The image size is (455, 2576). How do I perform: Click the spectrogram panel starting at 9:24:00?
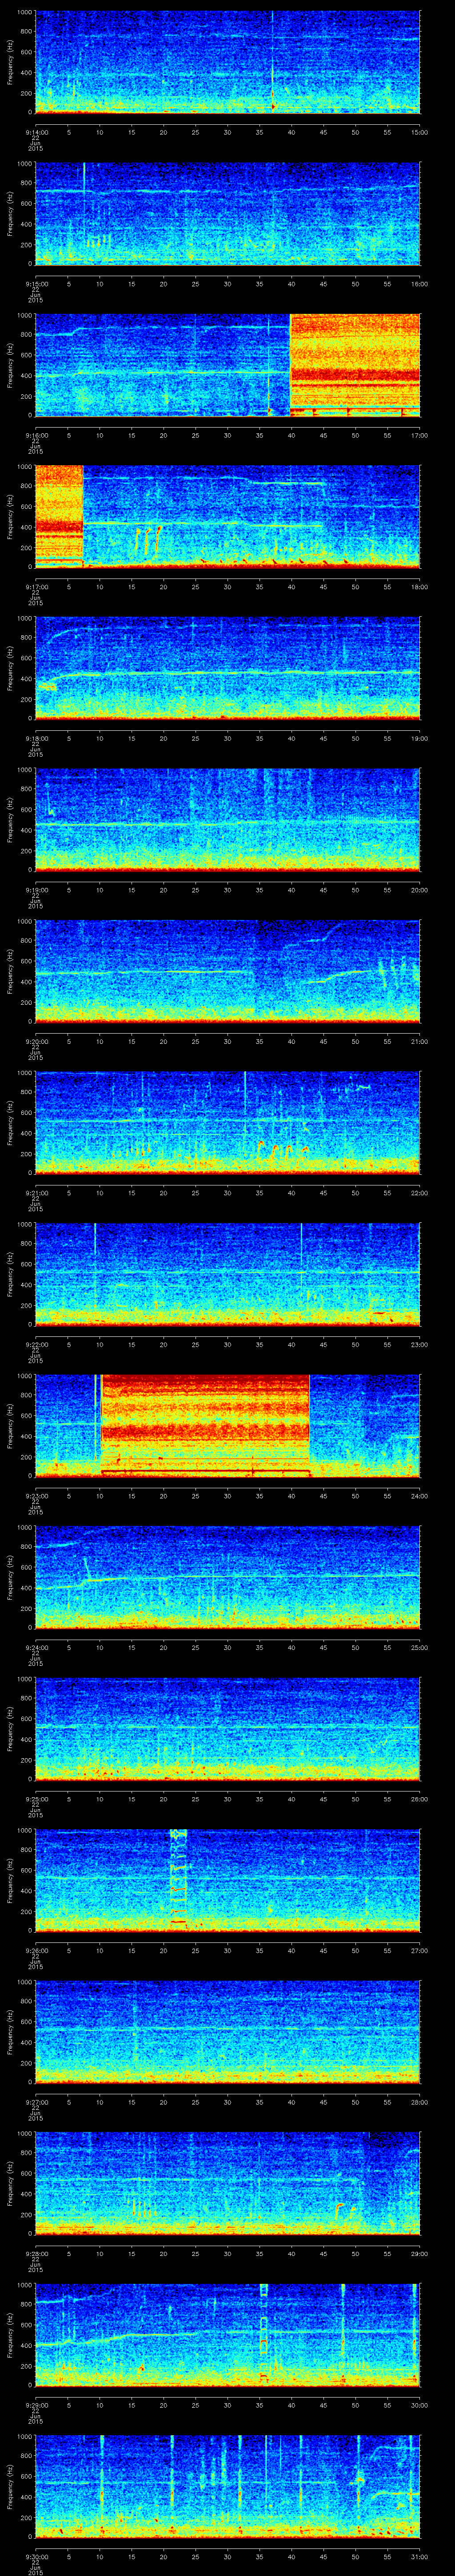coord(227,1578)
